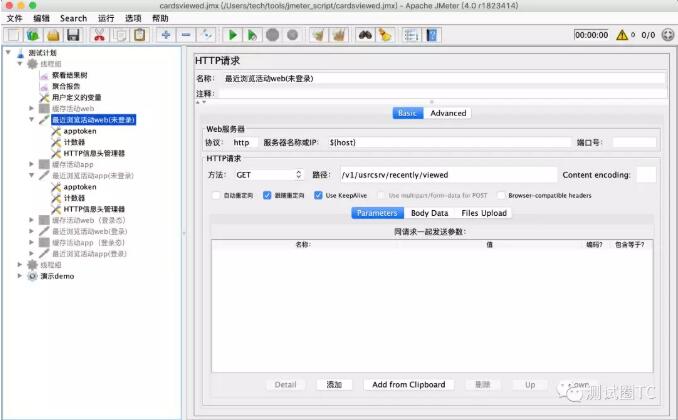
Task: Collapse the 最近浏览活动app(未登录) node
Action: click(31, 175)
